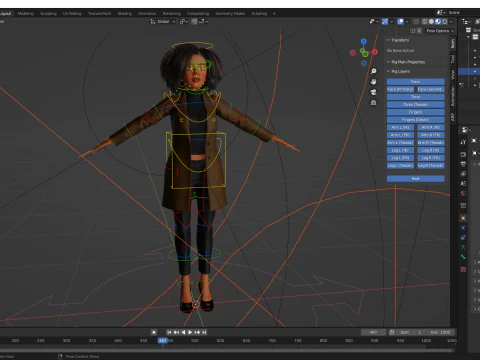Viewport: 480px width, 360px height.
Task: Select wireframe viewport shading
Action: (x=425, y=22)
